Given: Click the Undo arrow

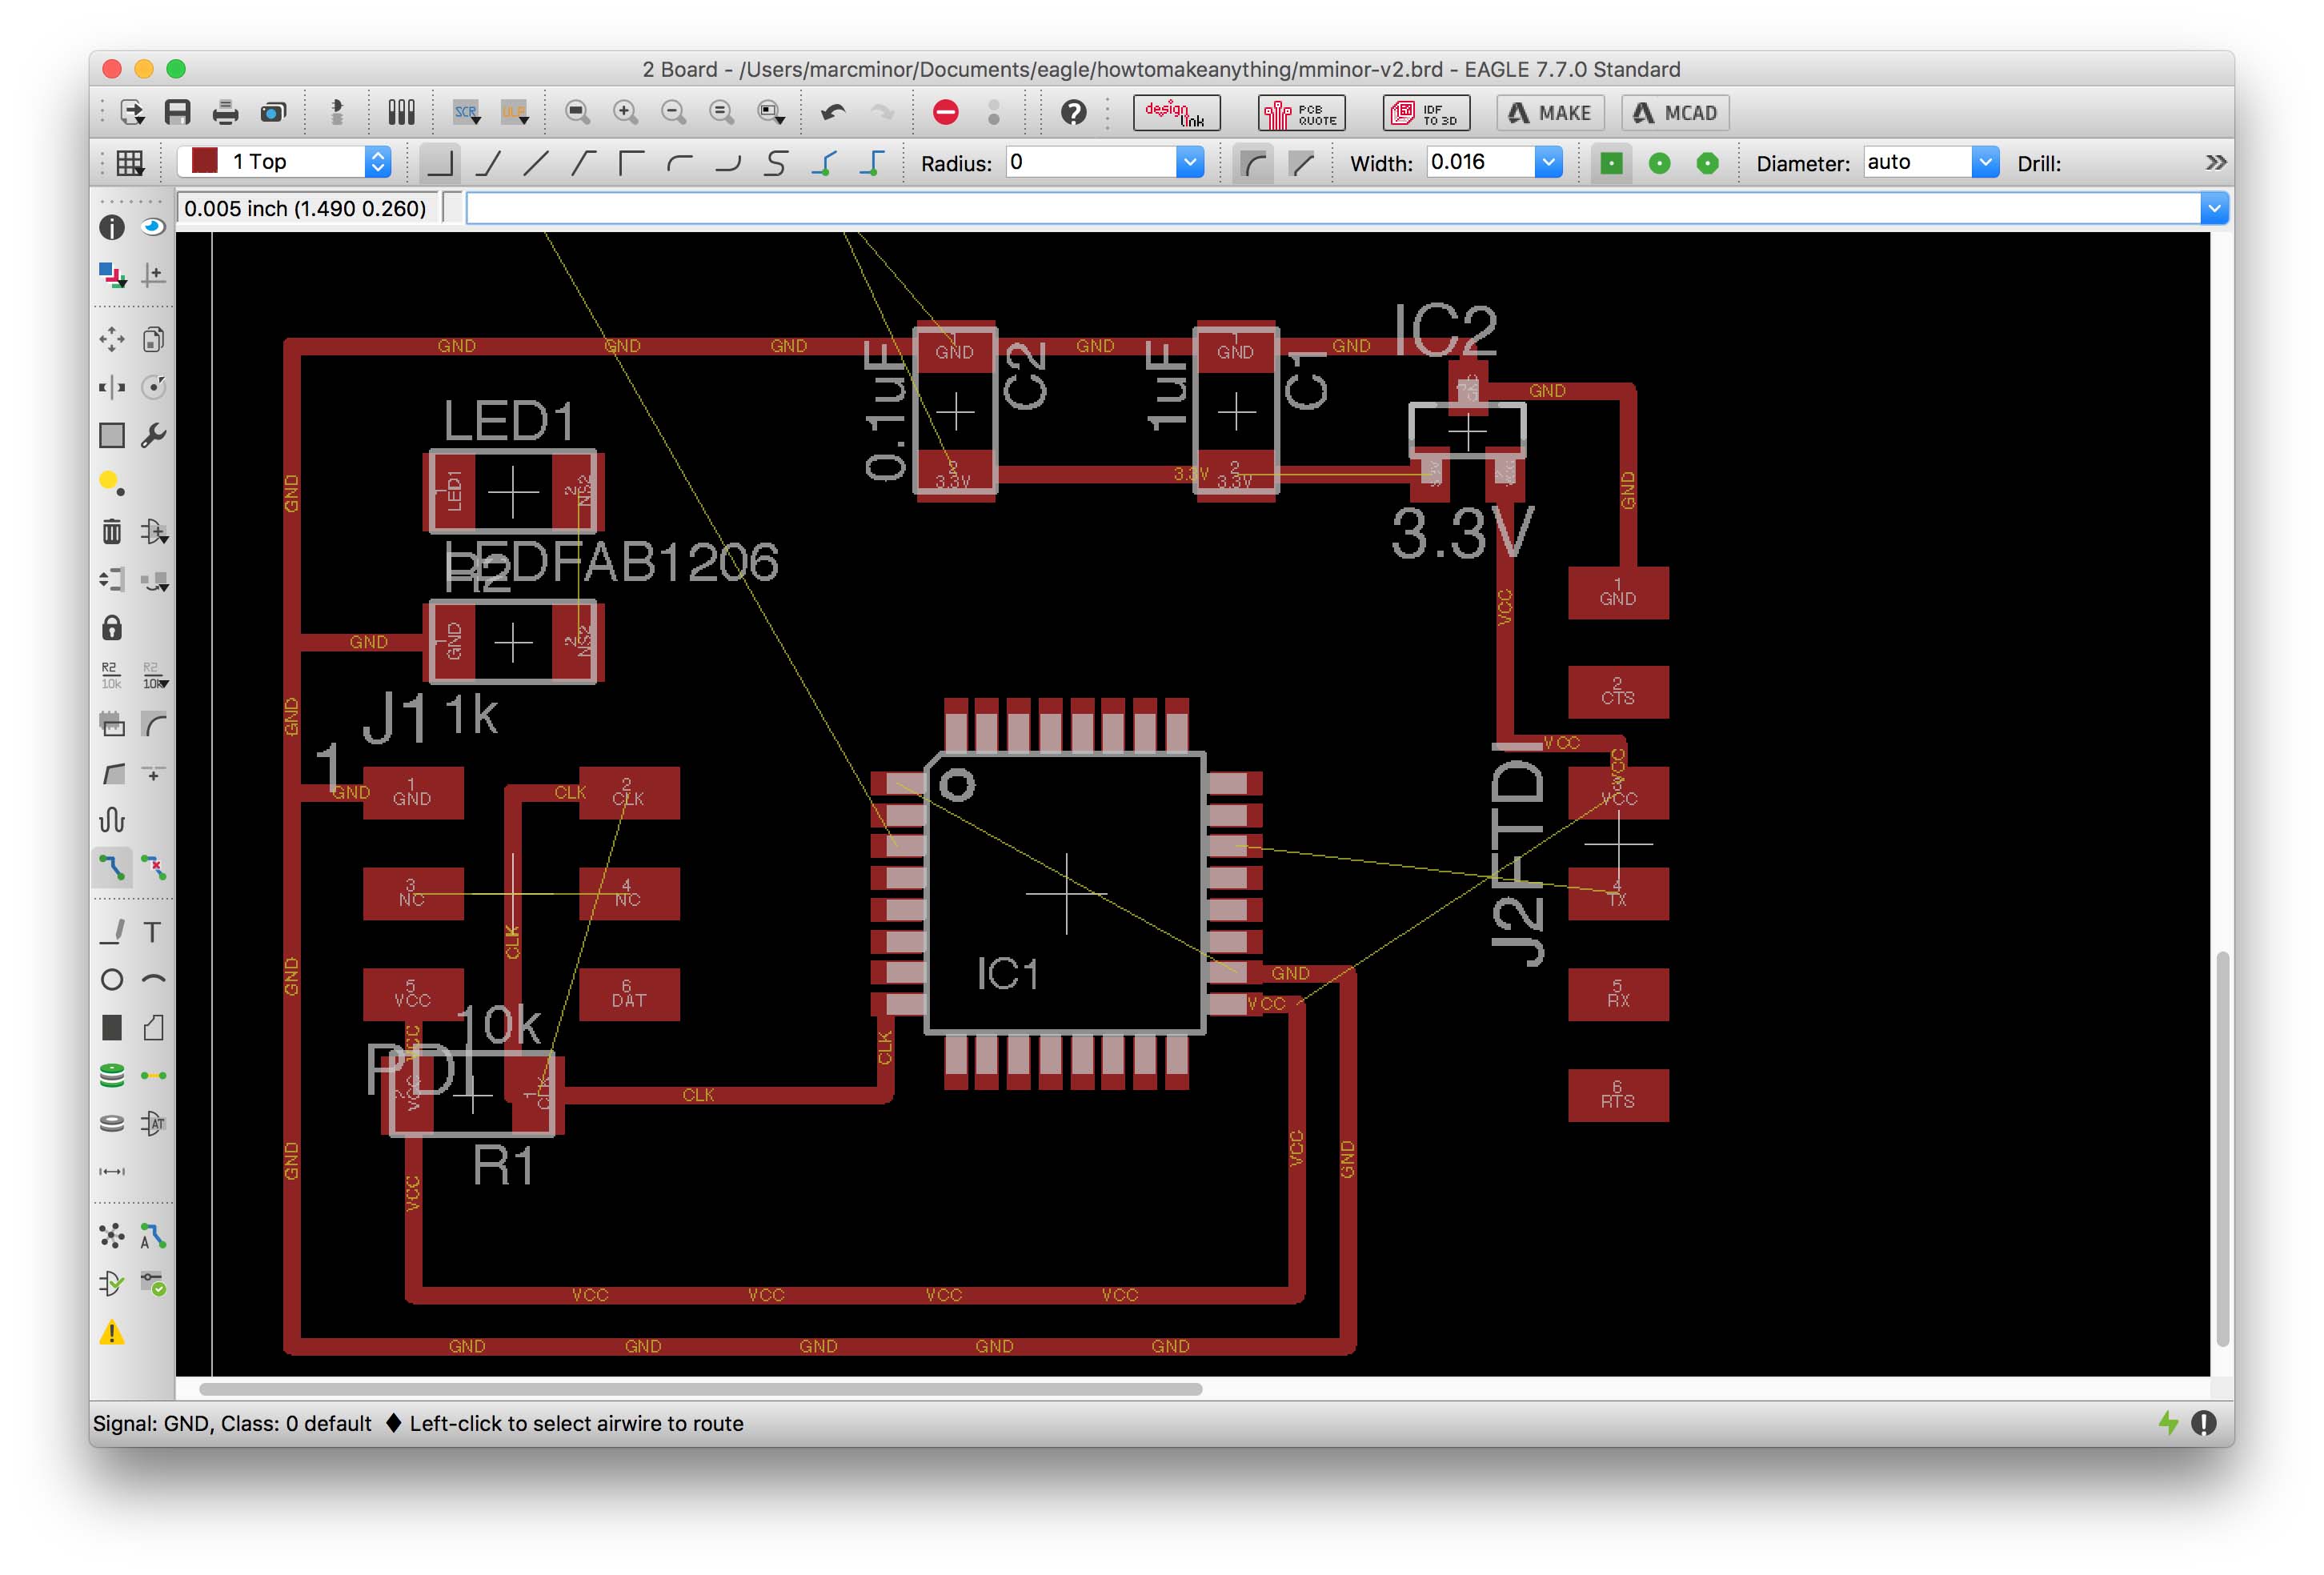Looking at the screenshot, I should (x=833, y=112).
